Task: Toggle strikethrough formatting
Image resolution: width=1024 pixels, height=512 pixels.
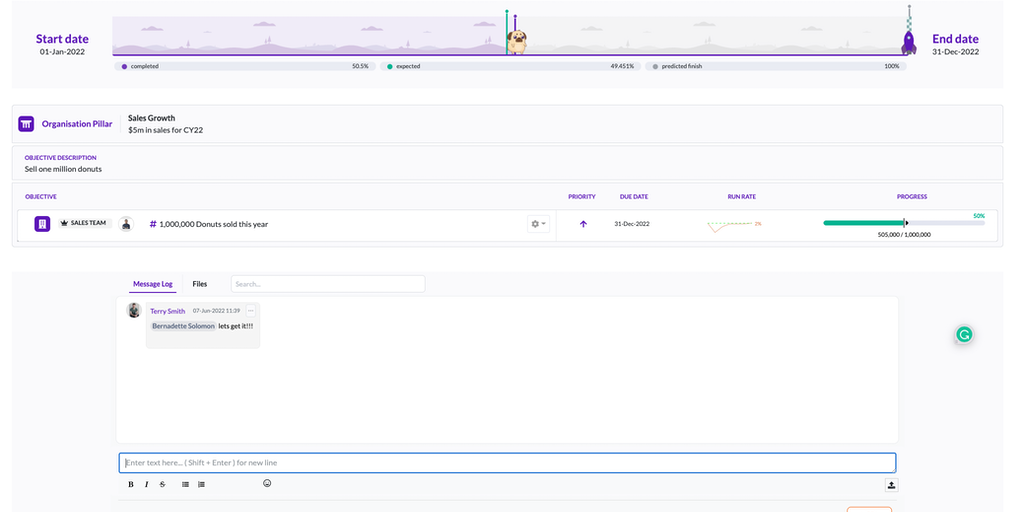Action: [x=163, y=484]
